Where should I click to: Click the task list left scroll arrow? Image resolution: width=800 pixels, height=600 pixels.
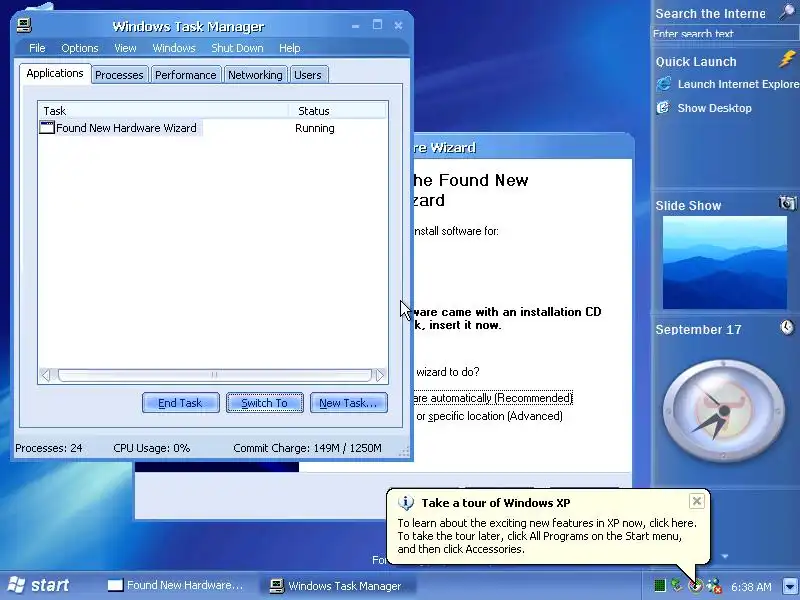[45, 376]
